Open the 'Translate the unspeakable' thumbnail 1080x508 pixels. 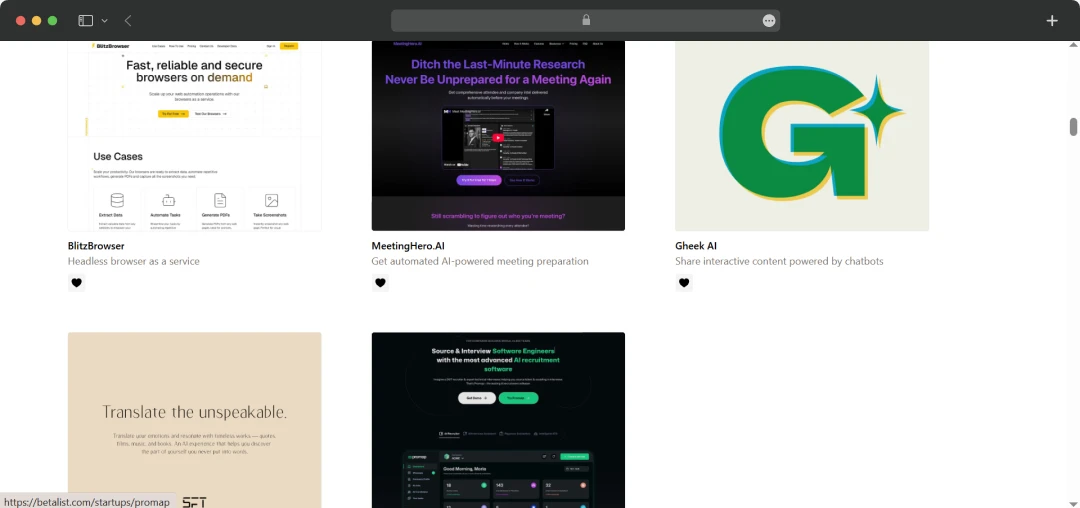click(195, 420)
